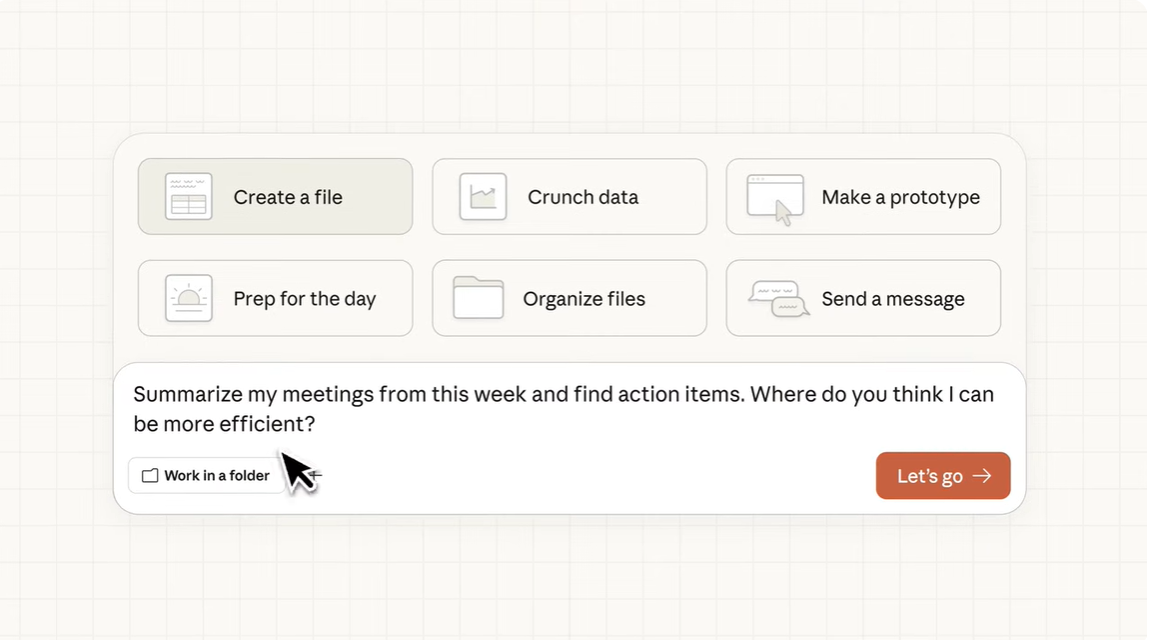Select the Send a message shortcut
The image size is (1153, 640).
[863, 298]
